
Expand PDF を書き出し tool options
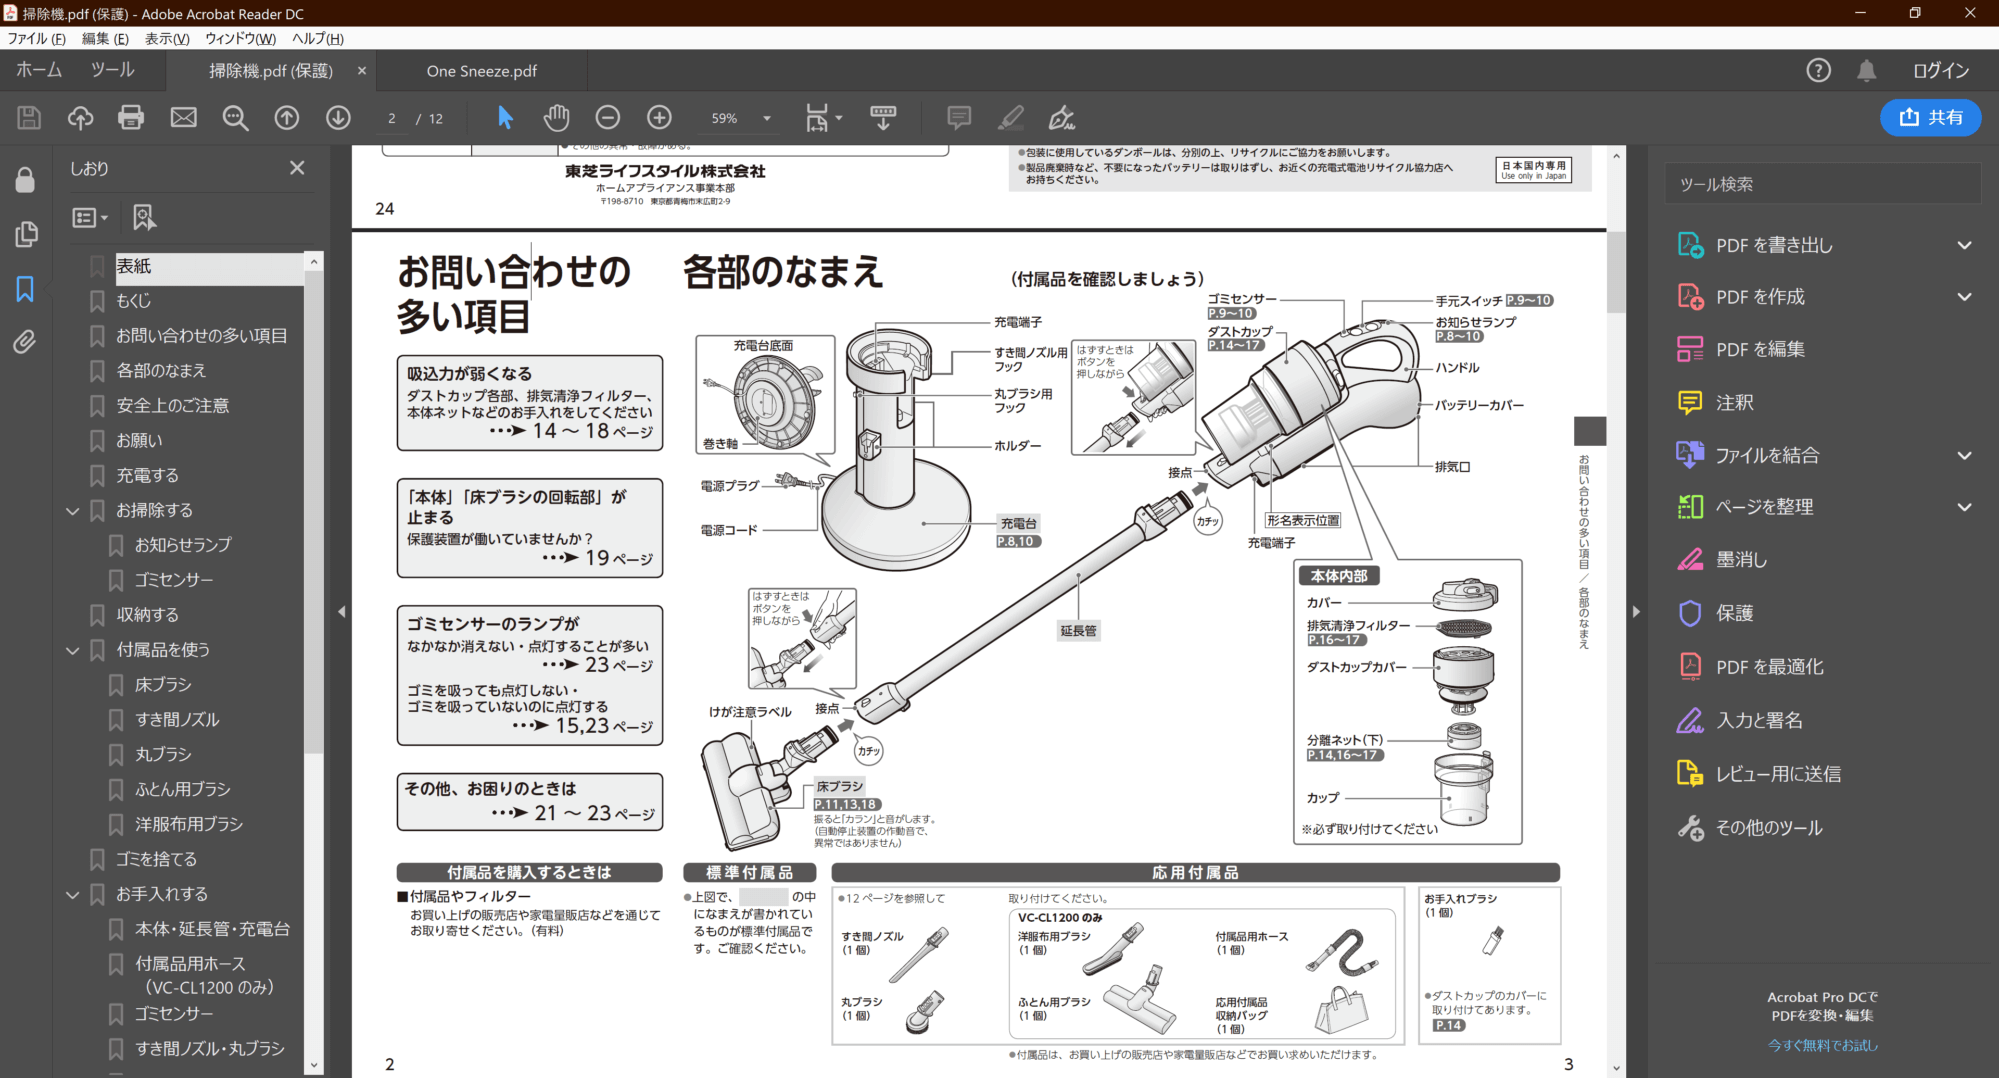pos(1964,245)
